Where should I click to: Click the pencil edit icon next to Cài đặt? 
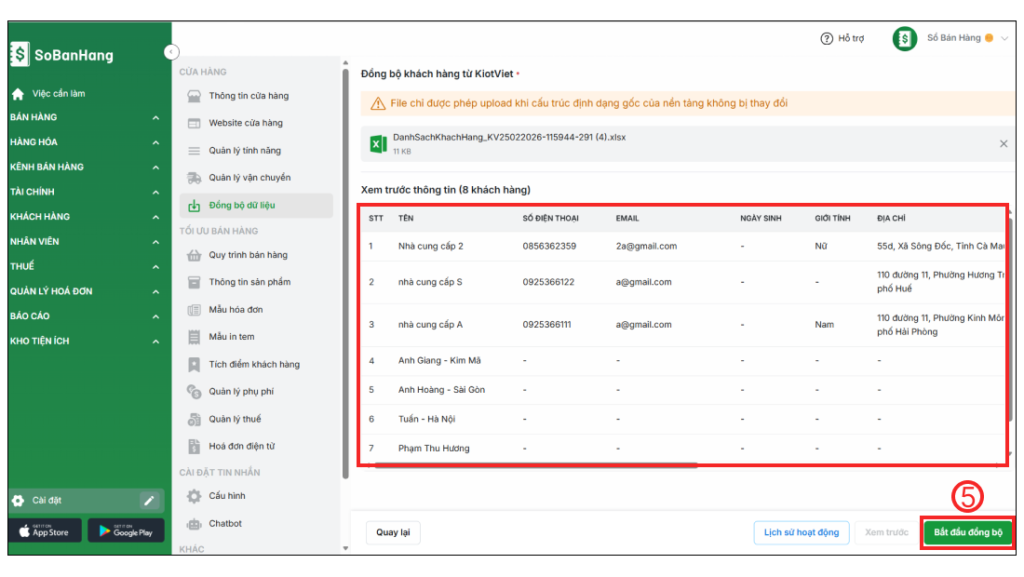pos(149,500)
